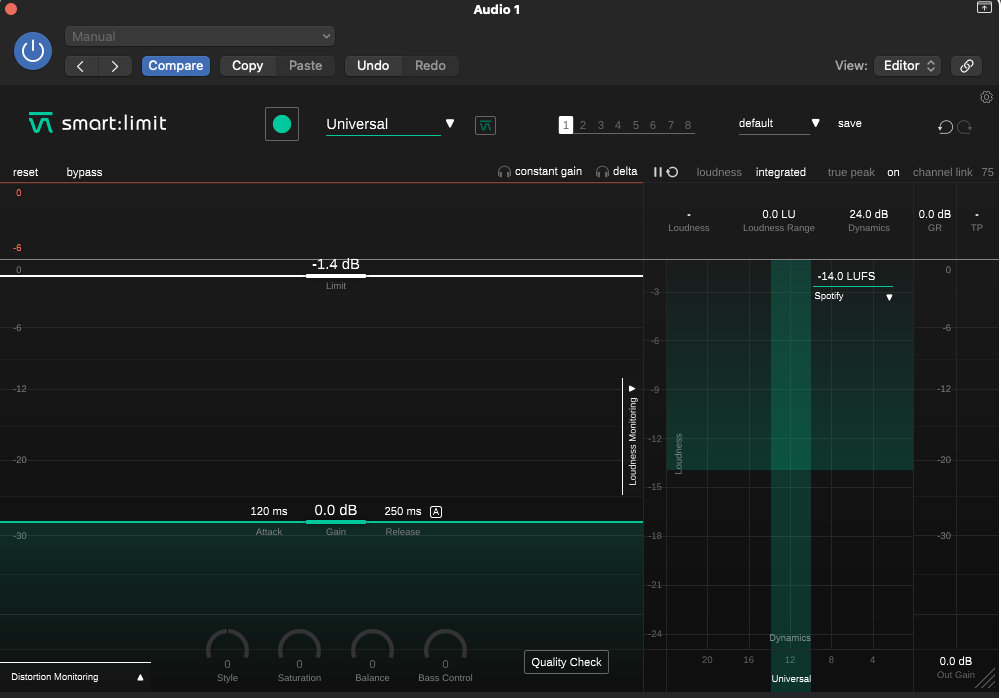Click the smart:limit logo
Viewport: 1001px width, 698px height.
[98, 123]
